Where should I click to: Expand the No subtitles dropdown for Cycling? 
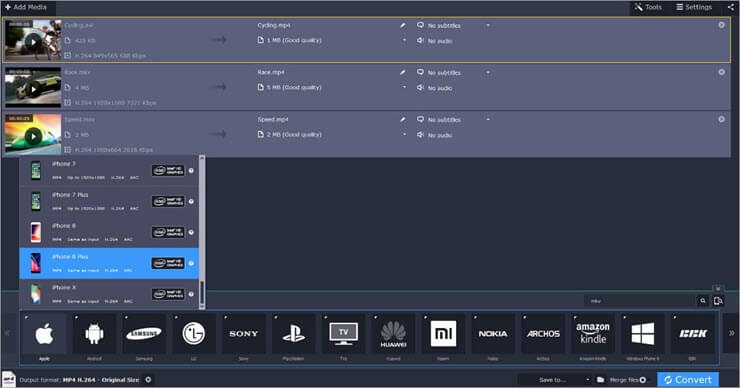coord(488,25)
